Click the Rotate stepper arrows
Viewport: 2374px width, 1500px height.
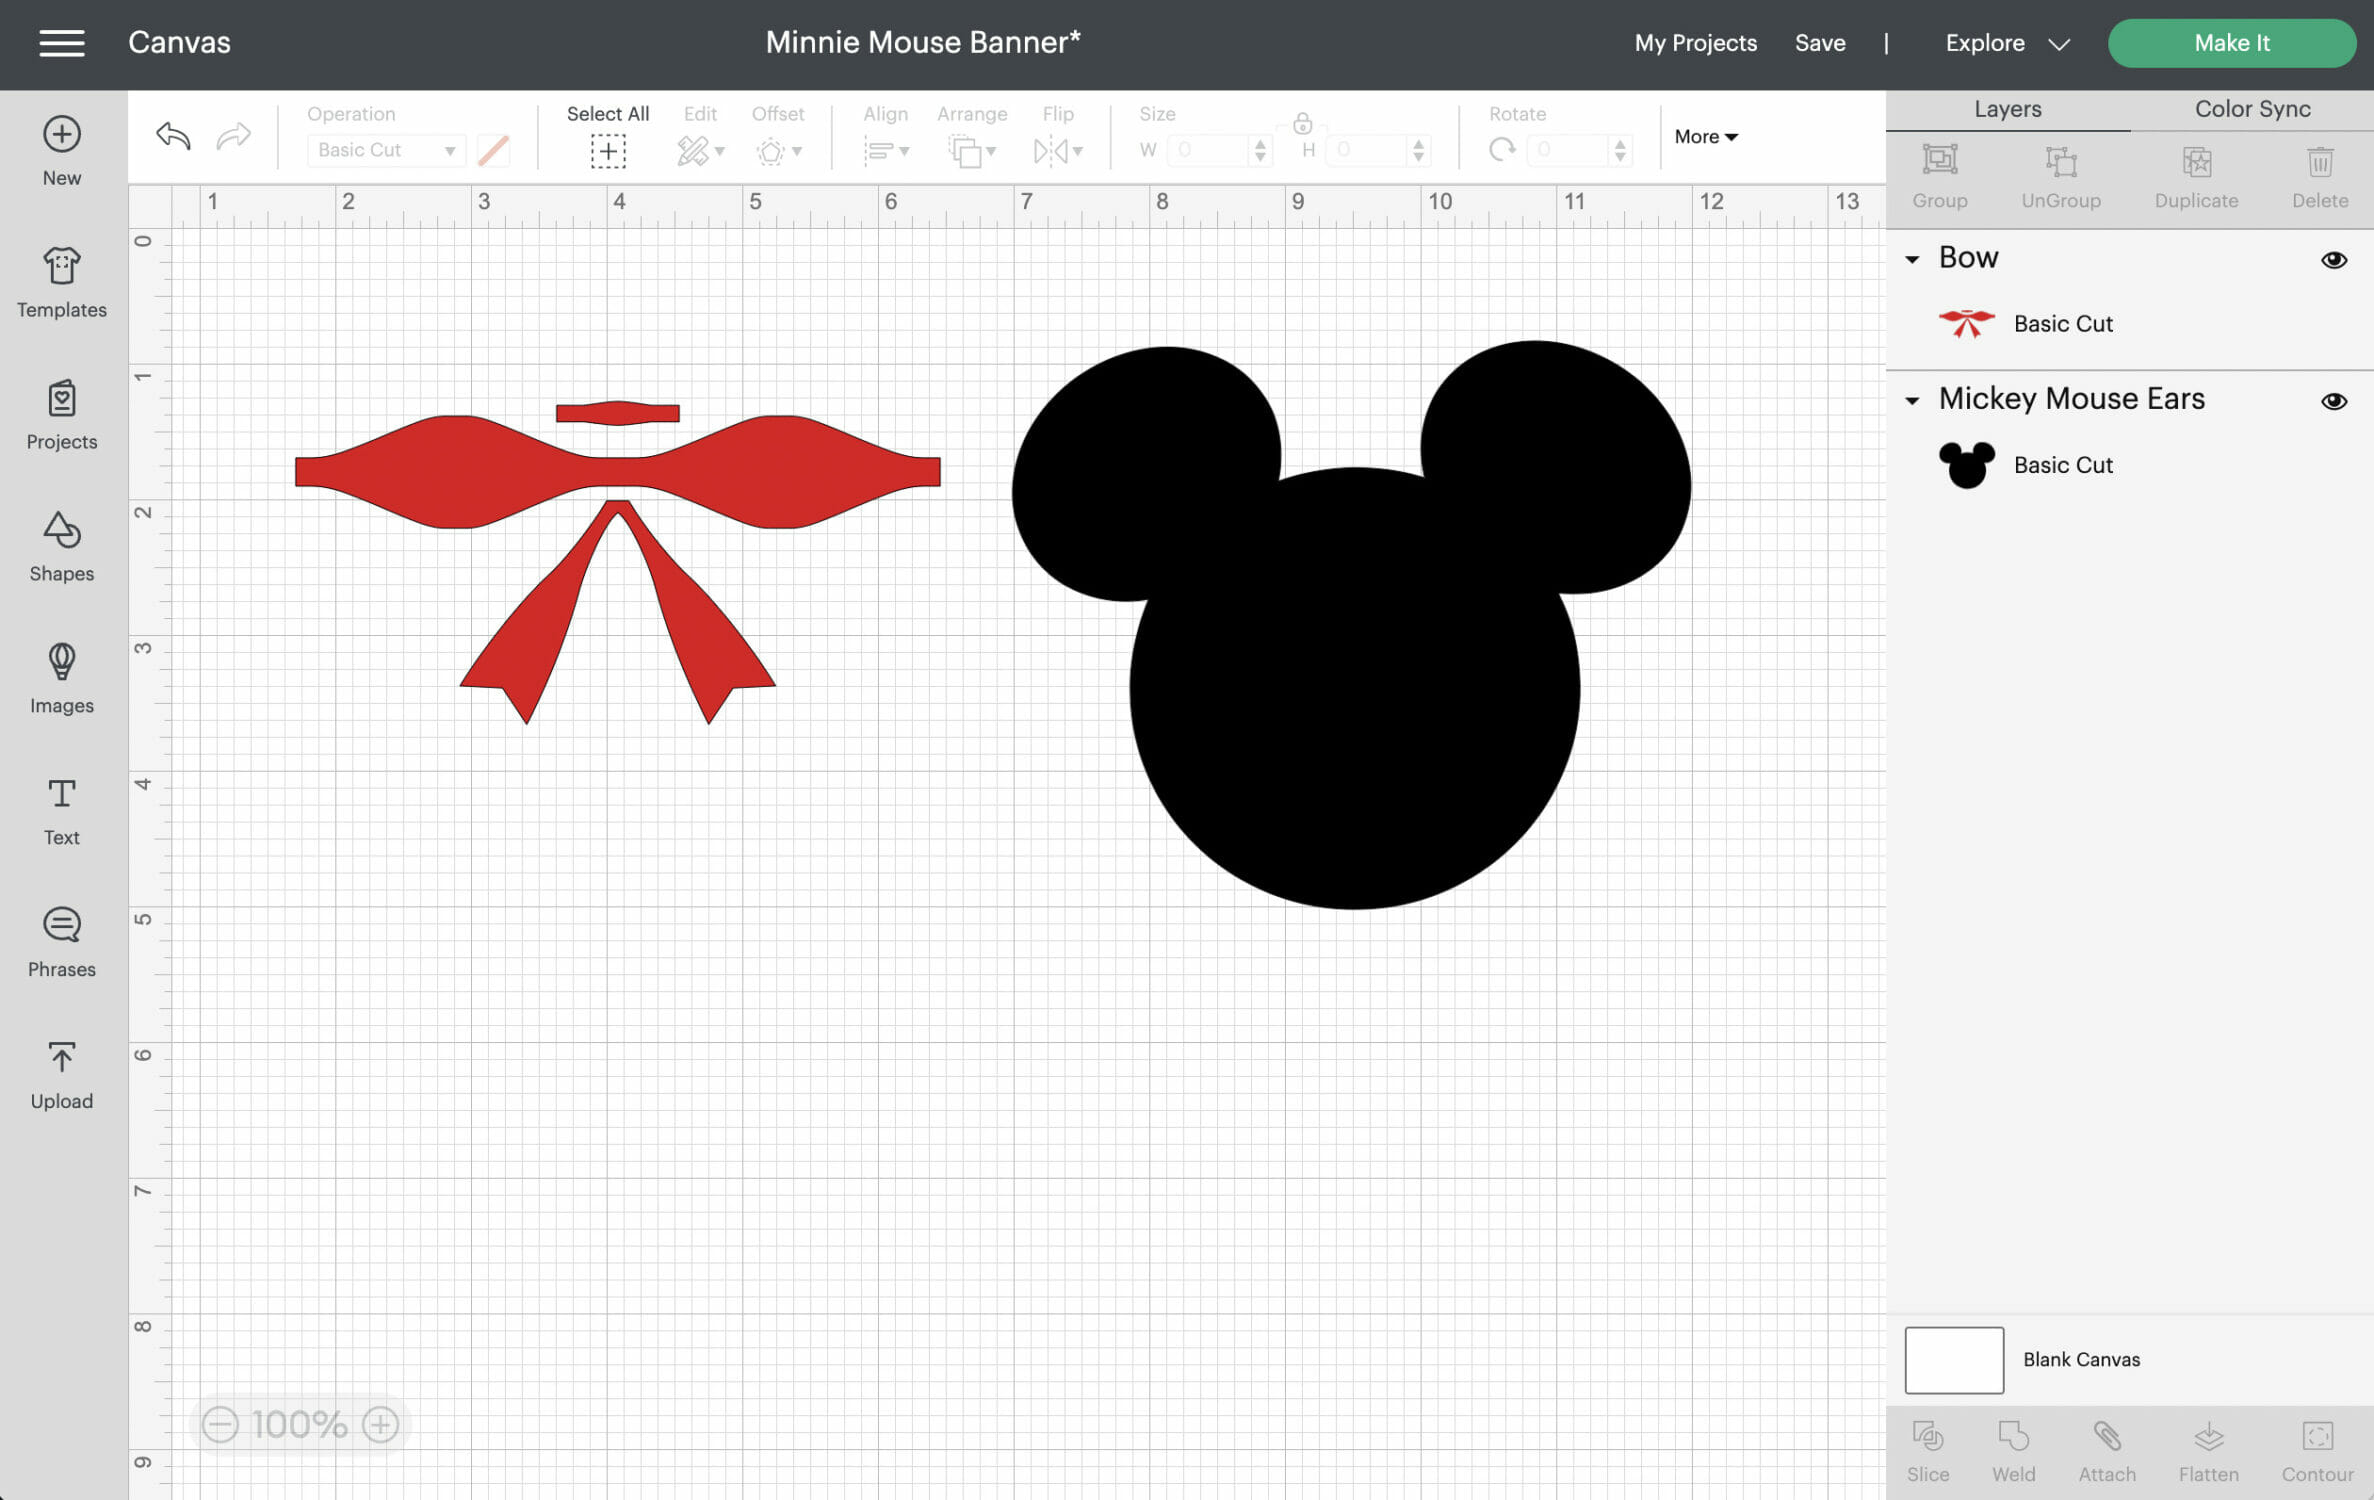[x=1620, y=150]
